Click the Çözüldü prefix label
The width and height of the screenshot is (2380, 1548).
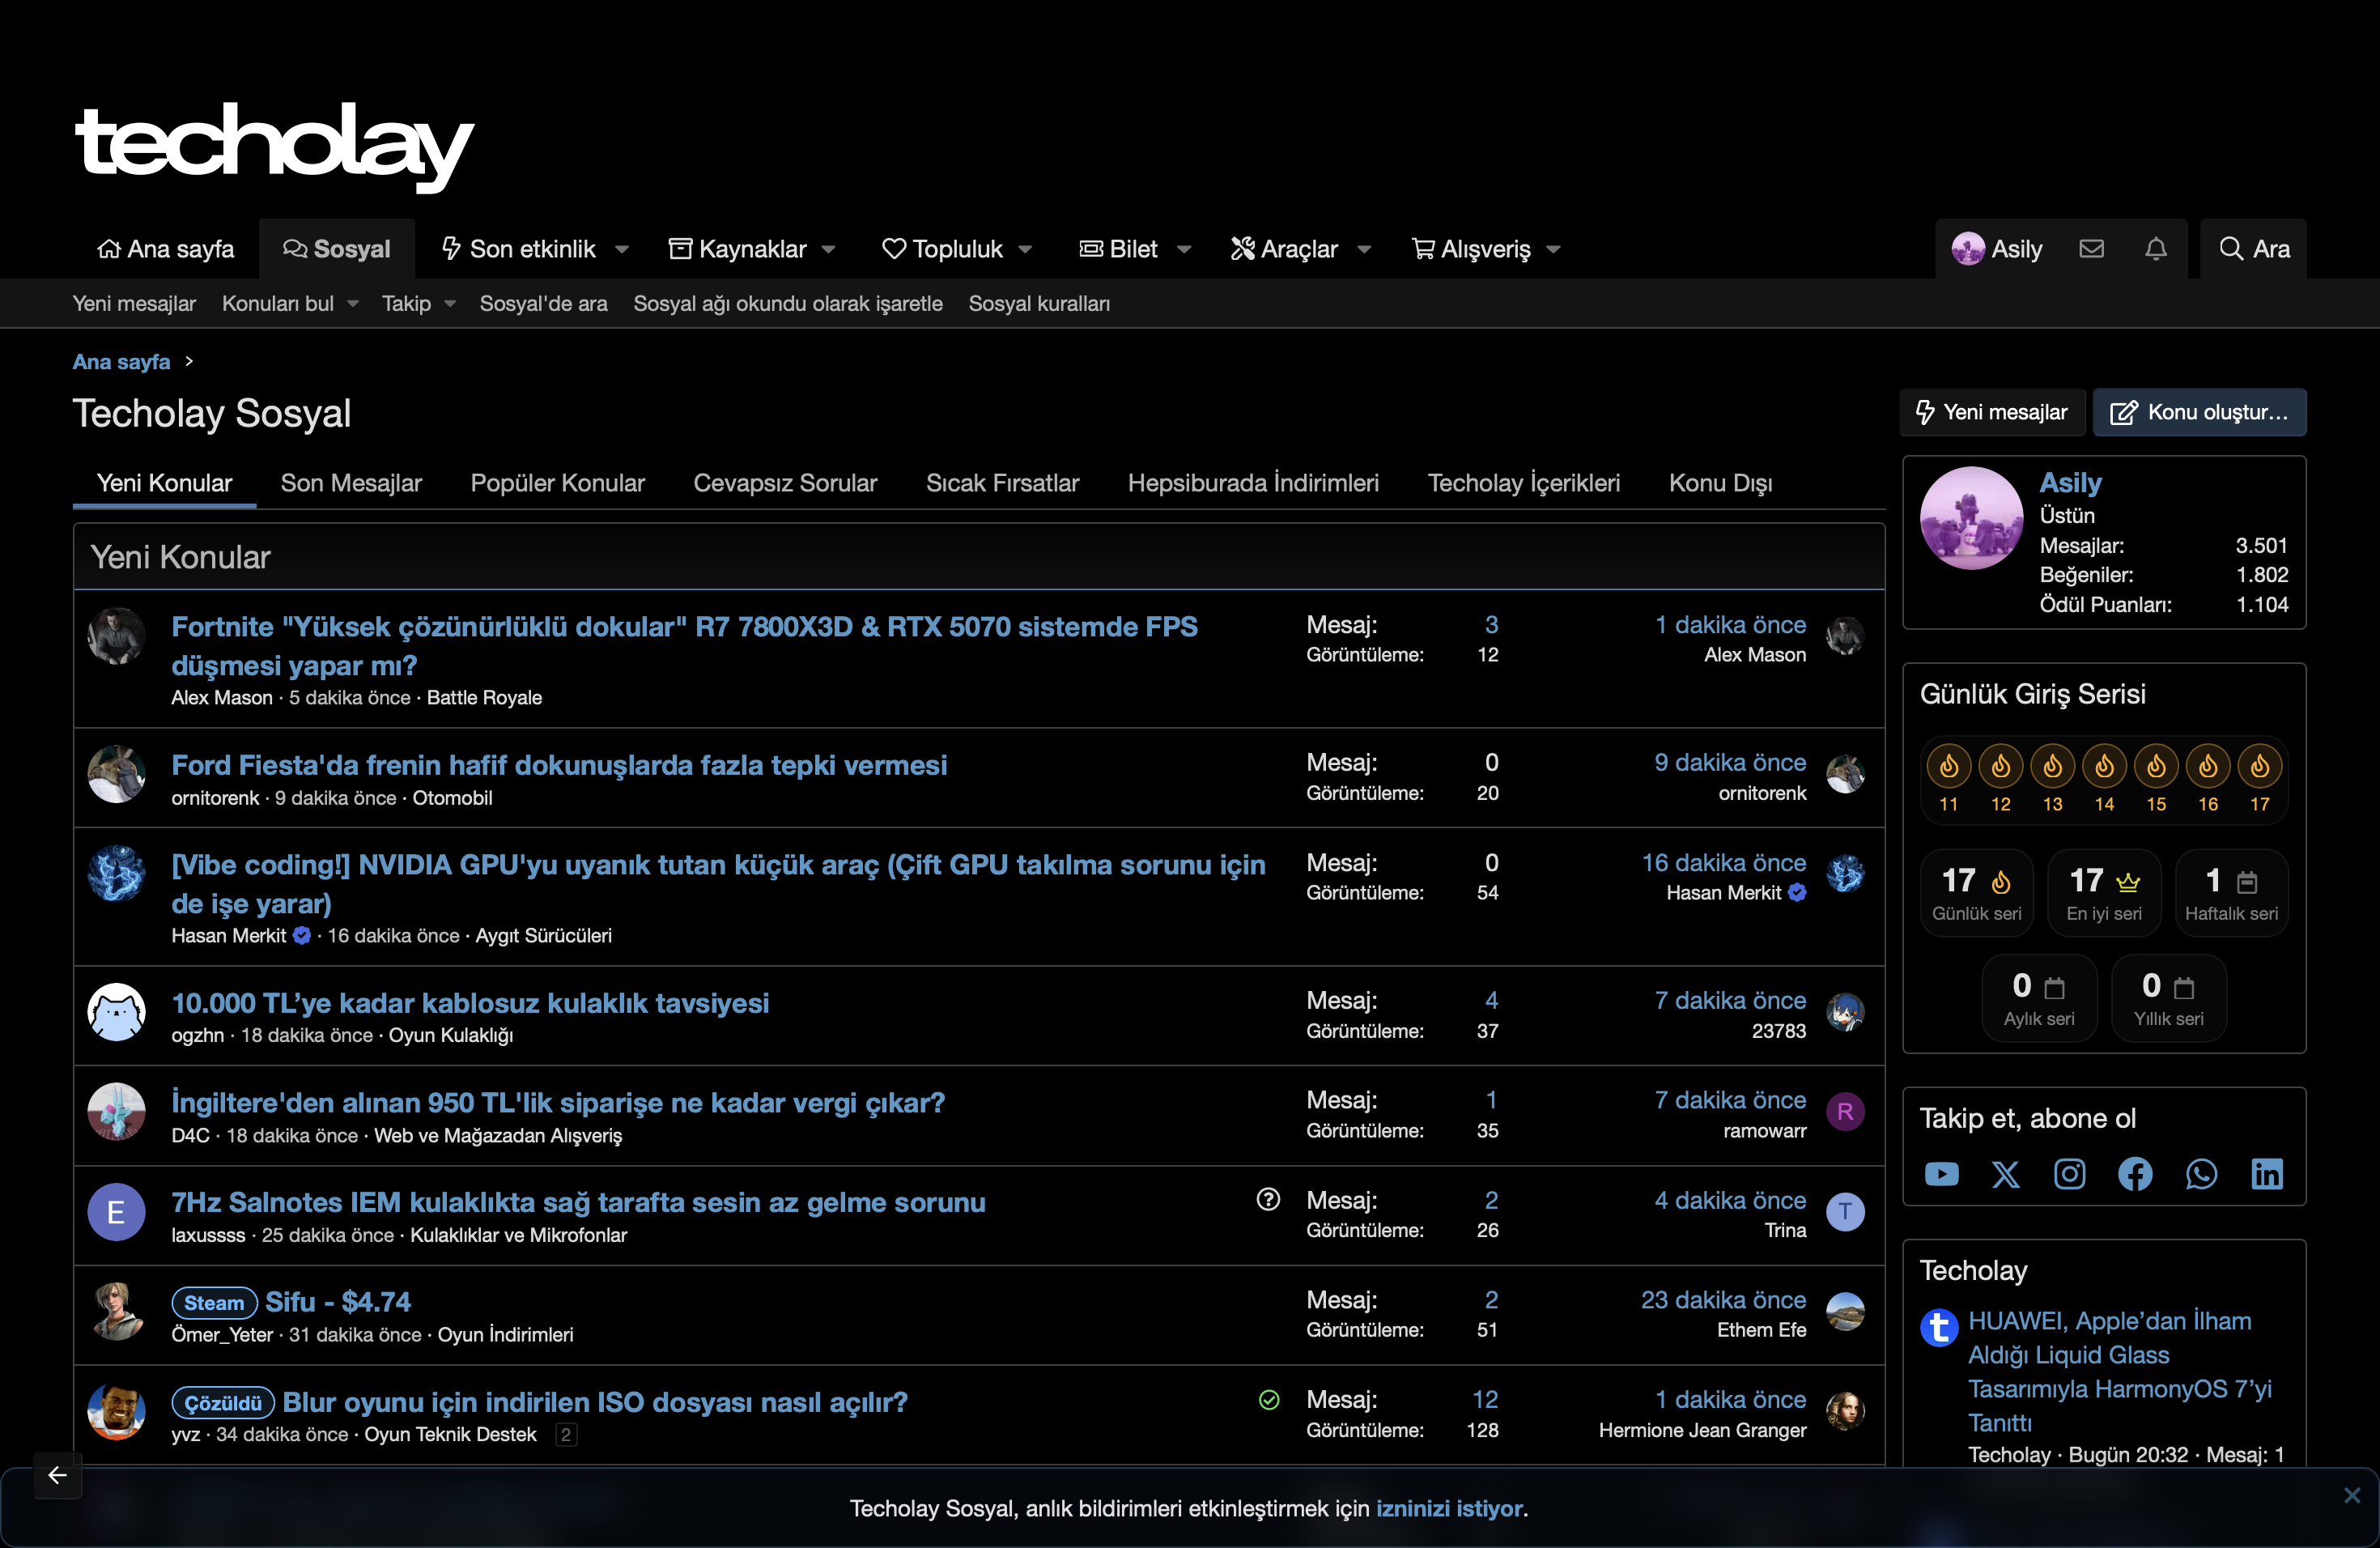click(223, 1402)
